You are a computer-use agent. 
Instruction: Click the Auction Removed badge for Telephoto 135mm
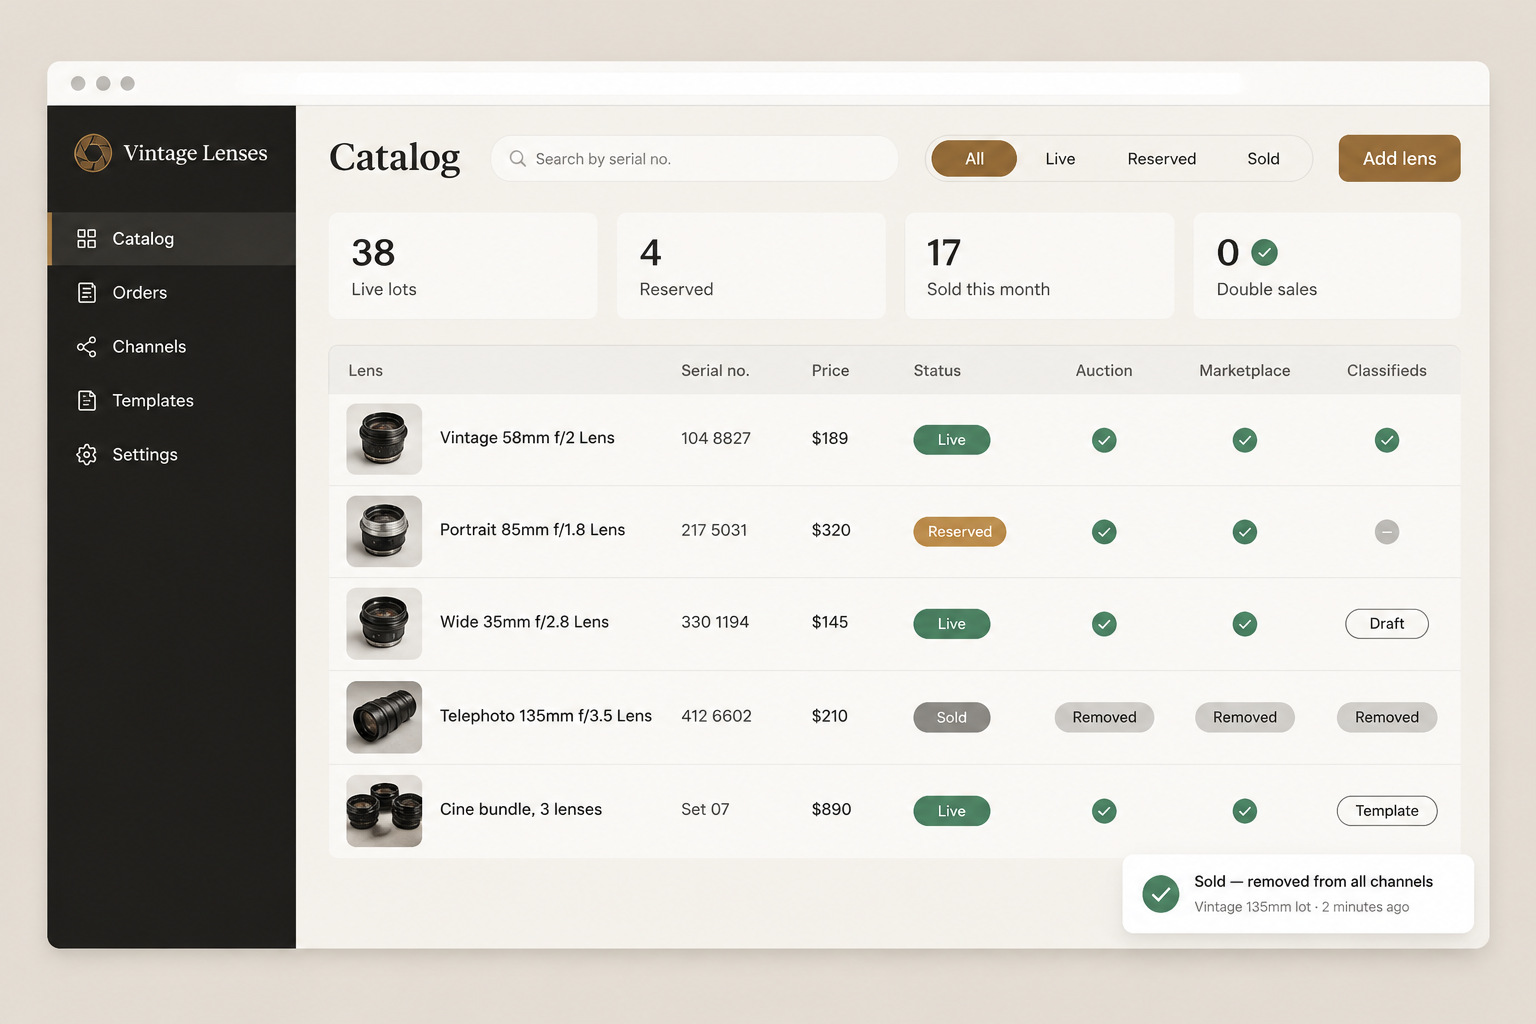click(x=1104, y=717)
